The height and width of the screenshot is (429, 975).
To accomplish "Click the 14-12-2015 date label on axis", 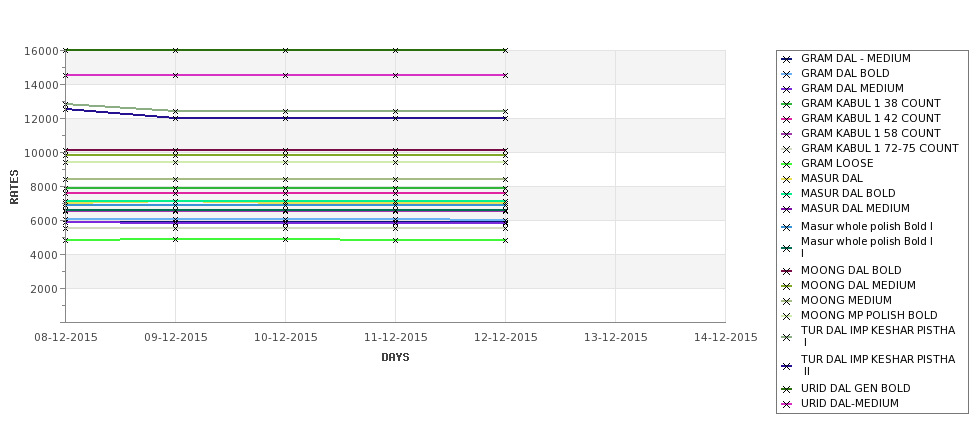I will (x=726, y=338).
